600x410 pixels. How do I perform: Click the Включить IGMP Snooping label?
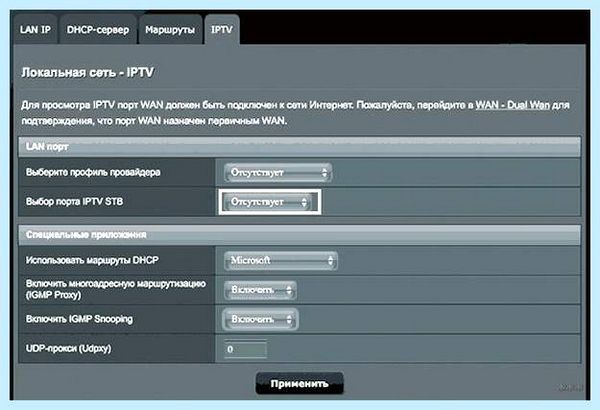pos(79,319)
